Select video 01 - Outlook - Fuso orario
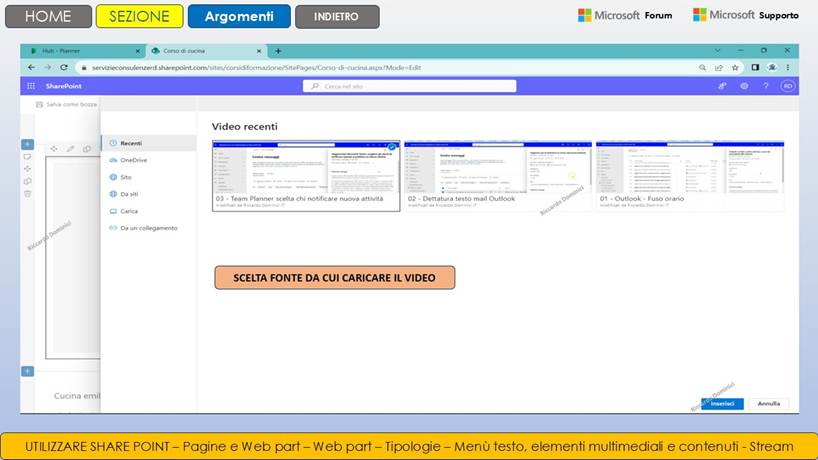Image resolution: width=818 pixels, height=460 pixels. coord(690,176)
